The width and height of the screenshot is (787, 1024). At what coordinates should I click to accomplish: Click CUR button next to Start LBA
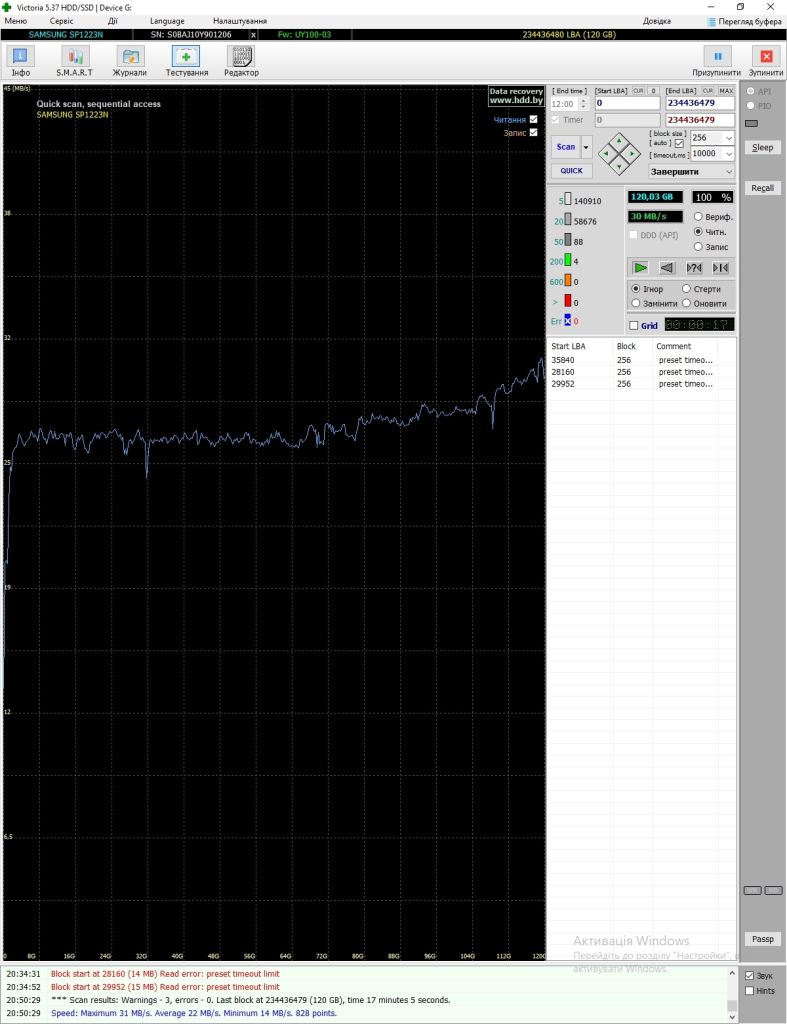coord(638,91)
